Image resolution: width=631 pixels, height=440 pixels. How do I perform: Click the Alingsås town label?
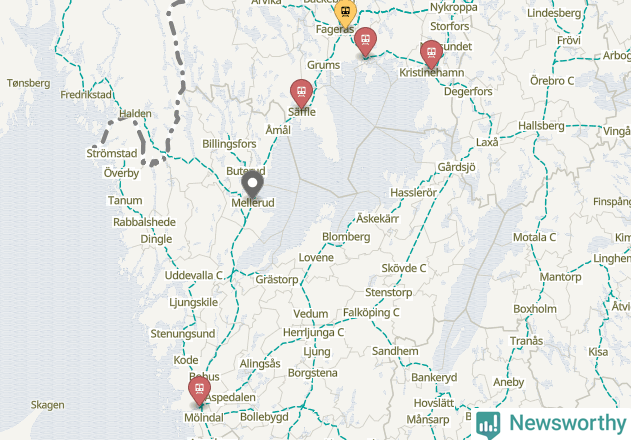click(x=260, y=364)
